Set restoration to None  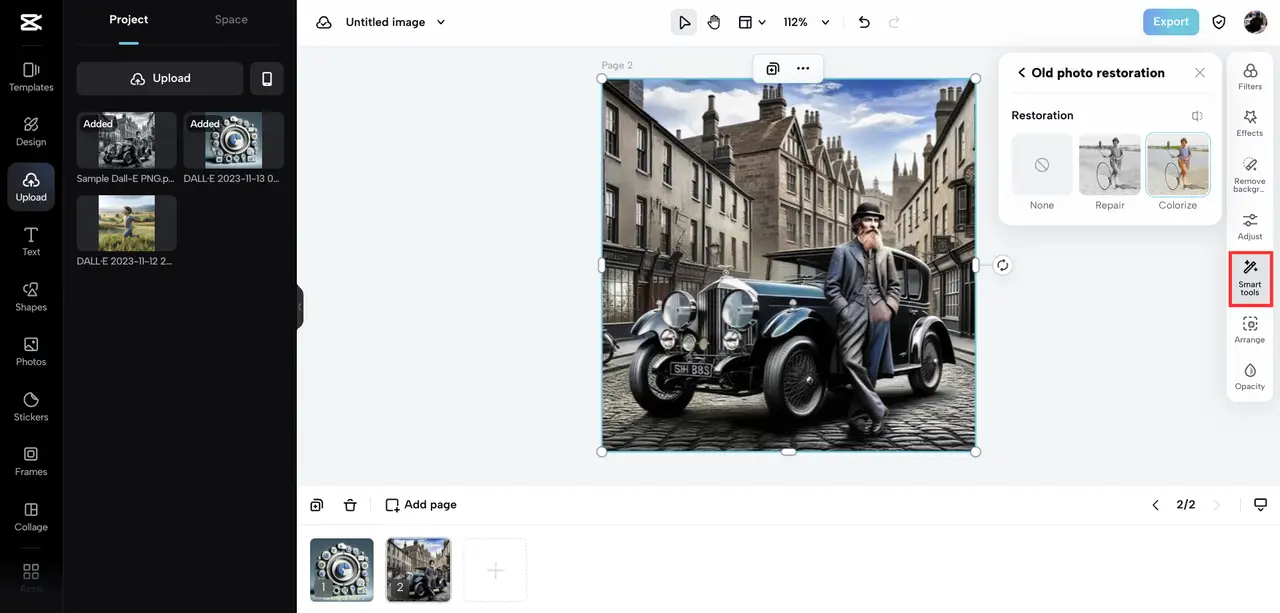point(1042,165)
